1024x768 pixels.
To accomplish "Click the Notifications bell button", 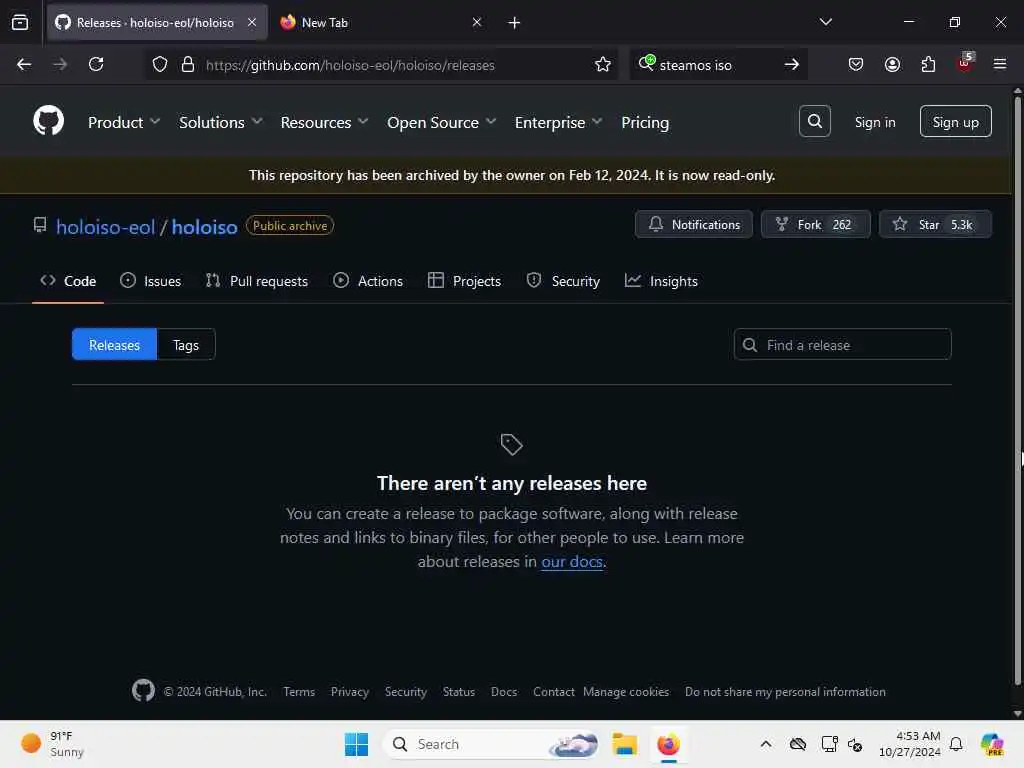I will coord(694,224).
